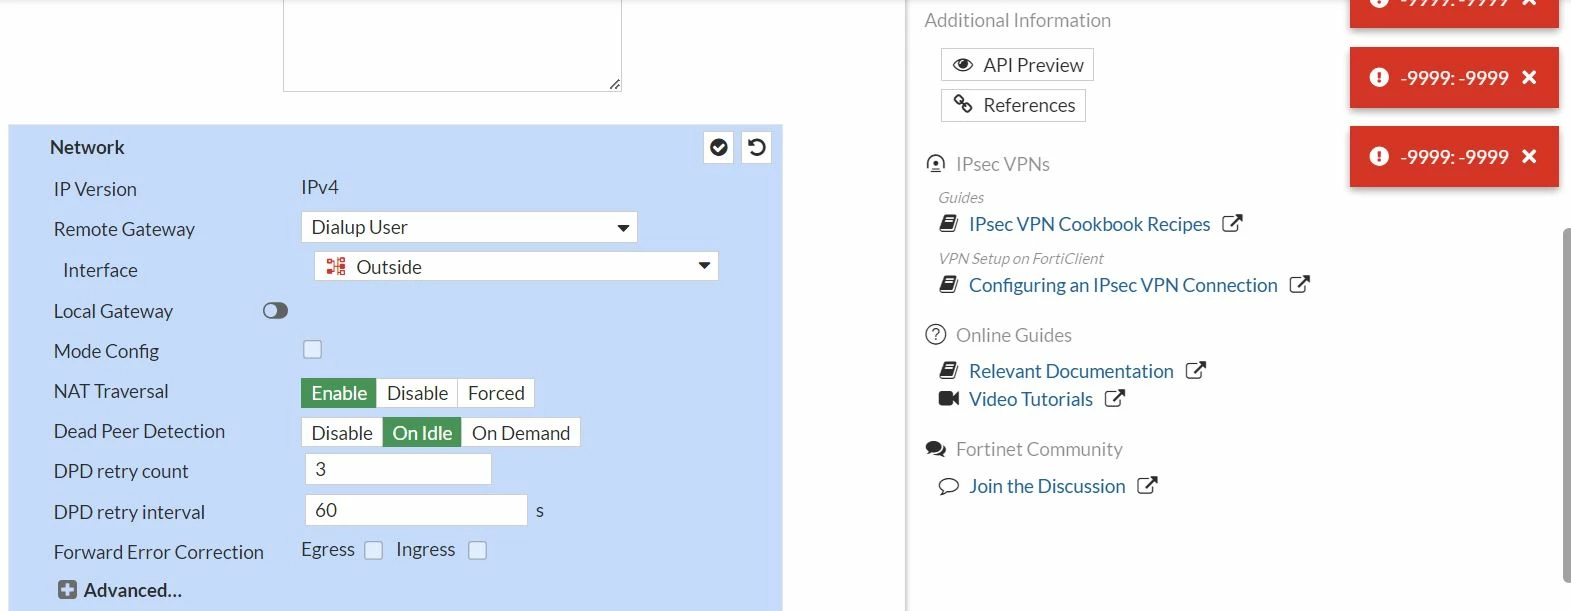Image resolution: width=1571 pixels, height=611 pixels.
Task: Set NAT Traversal to Forced
Action: pyautogui.click(x=496, y=393)
